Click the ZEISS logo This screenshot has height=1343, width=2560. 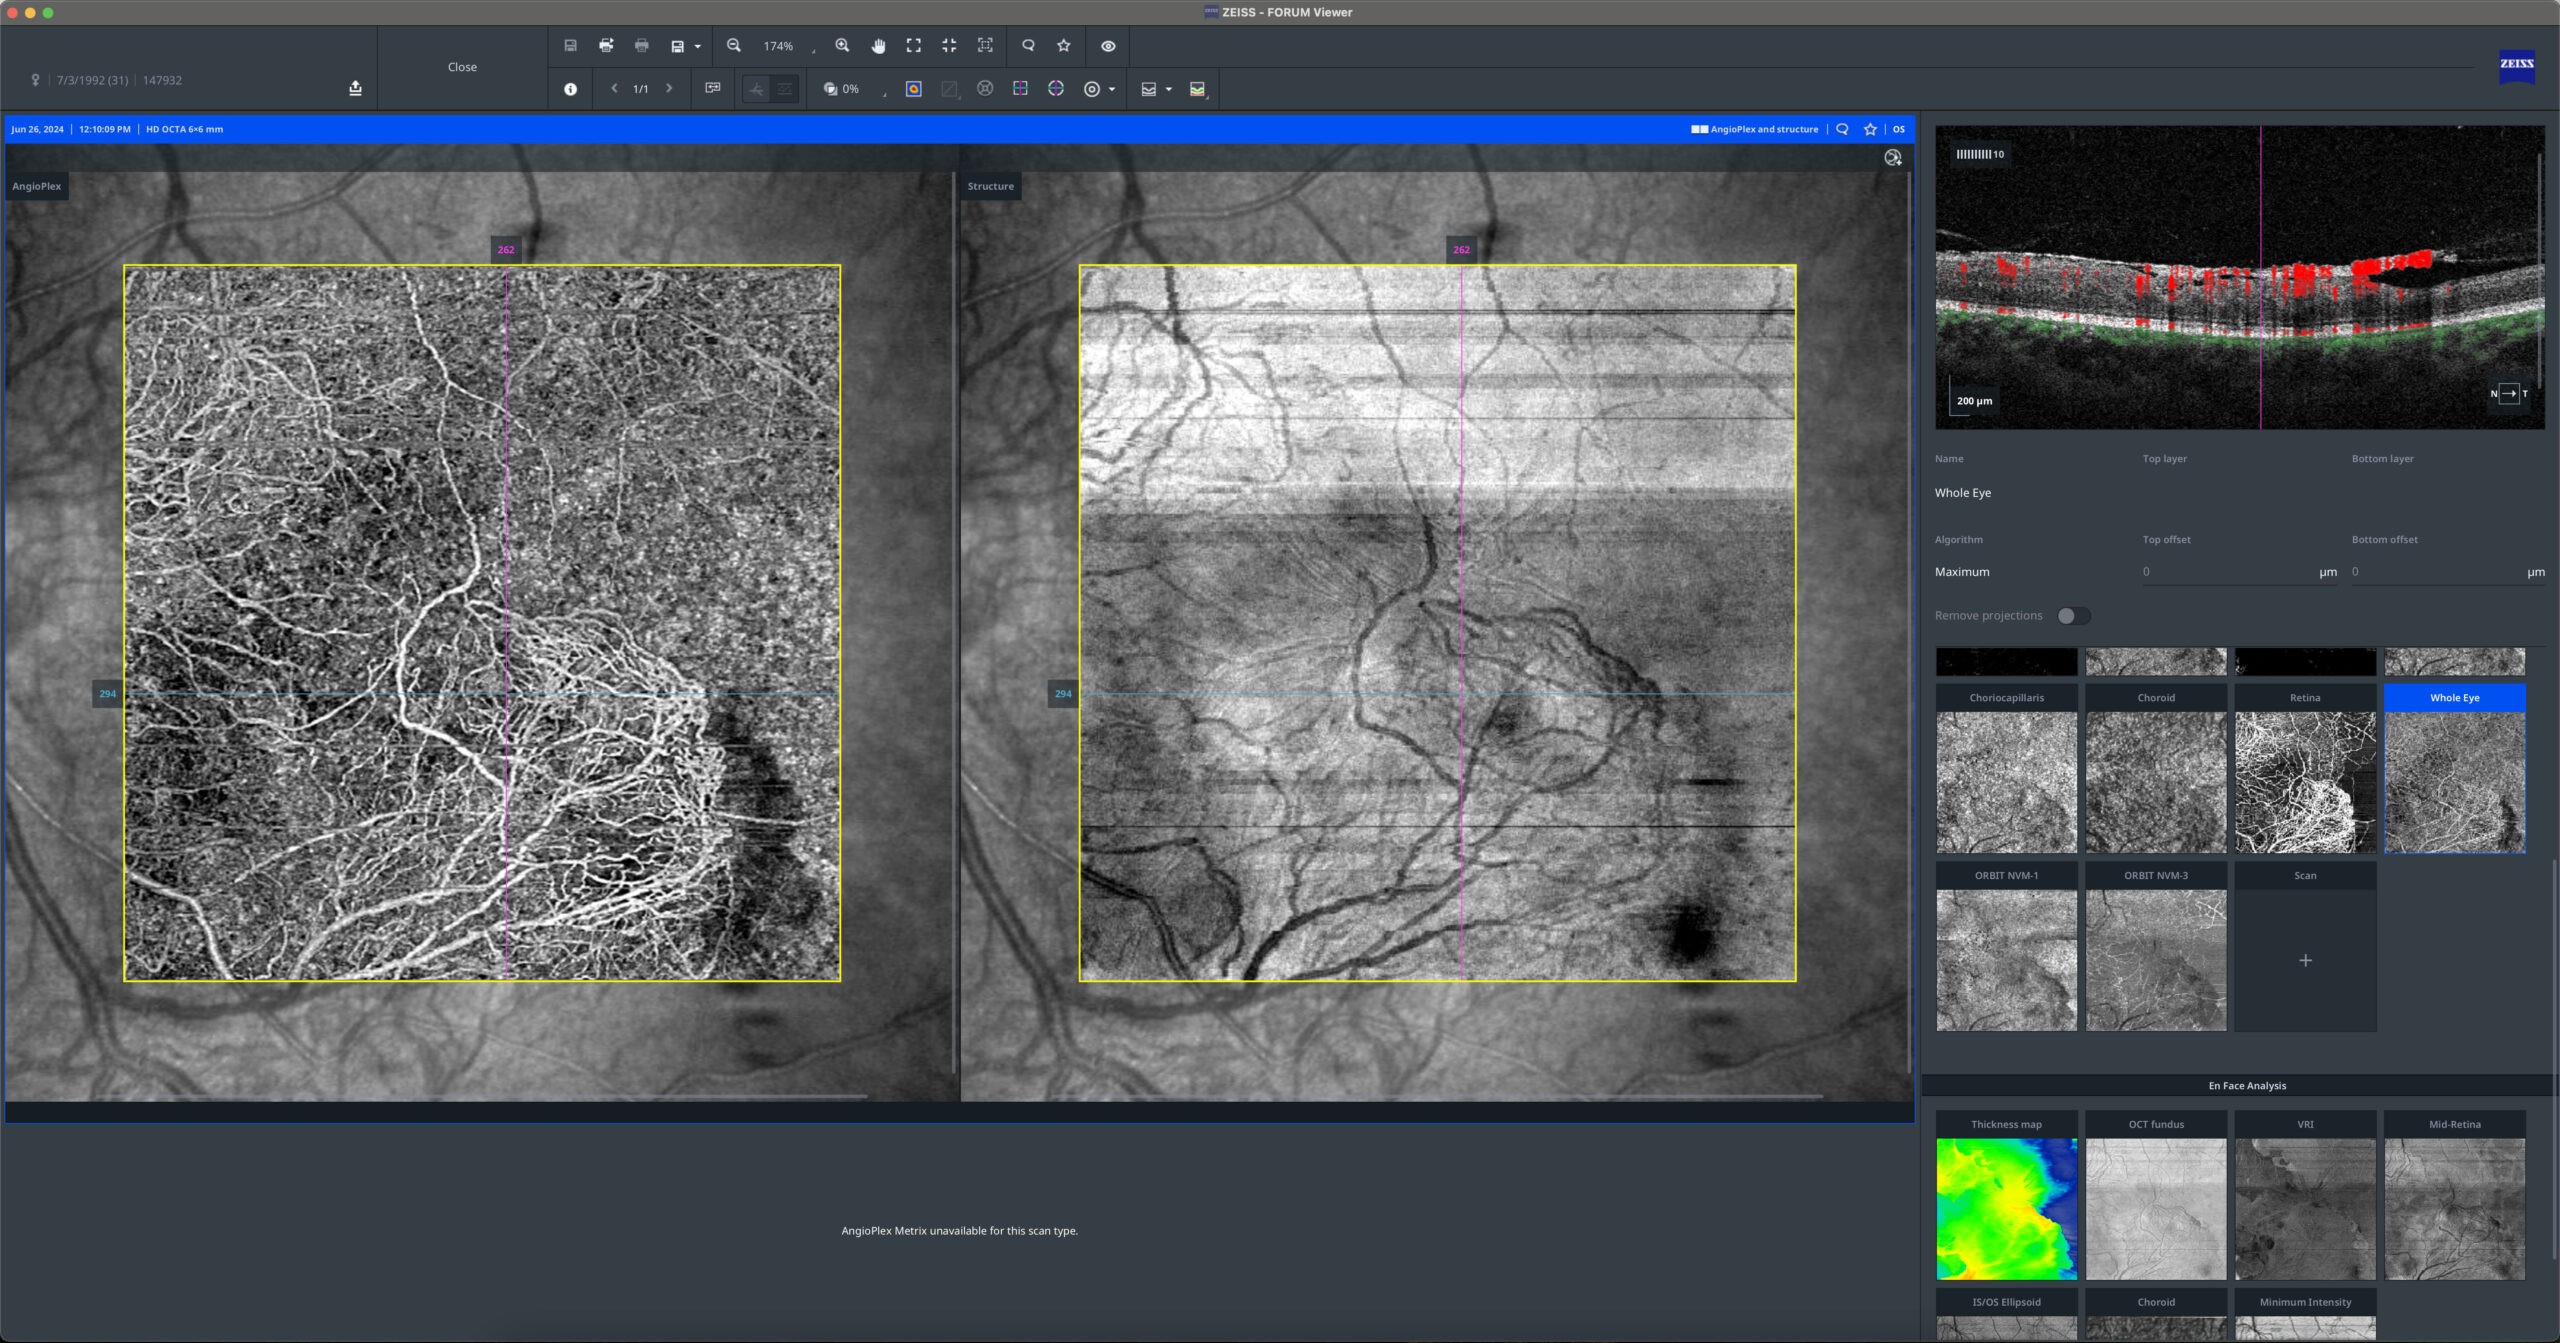[x=2516, y=65]
